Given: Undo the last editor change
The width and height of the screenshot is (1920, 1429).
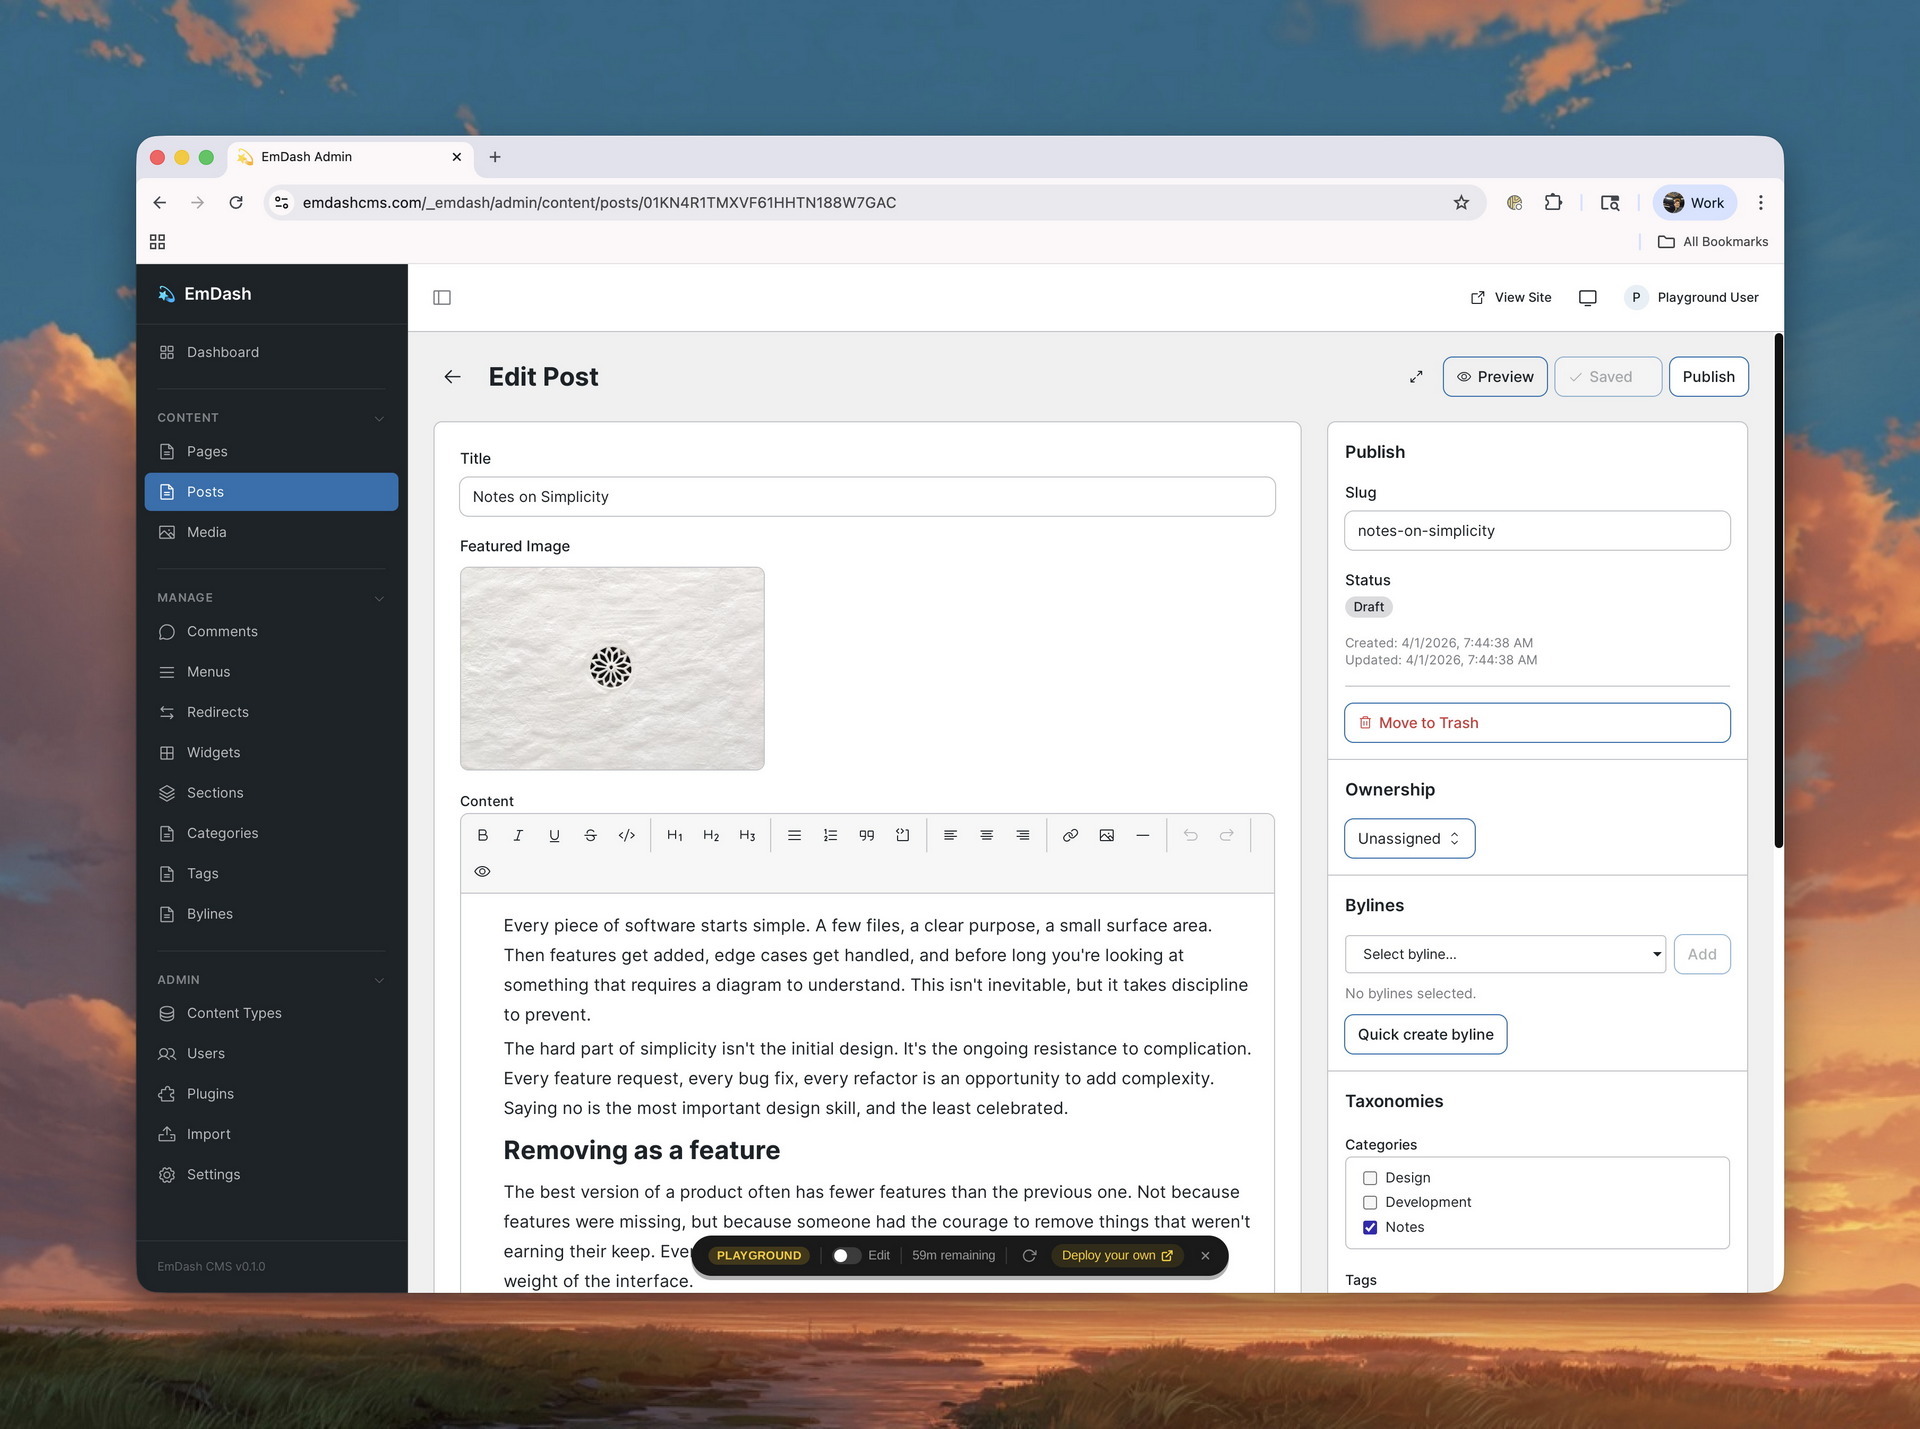Looking at the screenshot, I should point(1190,835).
